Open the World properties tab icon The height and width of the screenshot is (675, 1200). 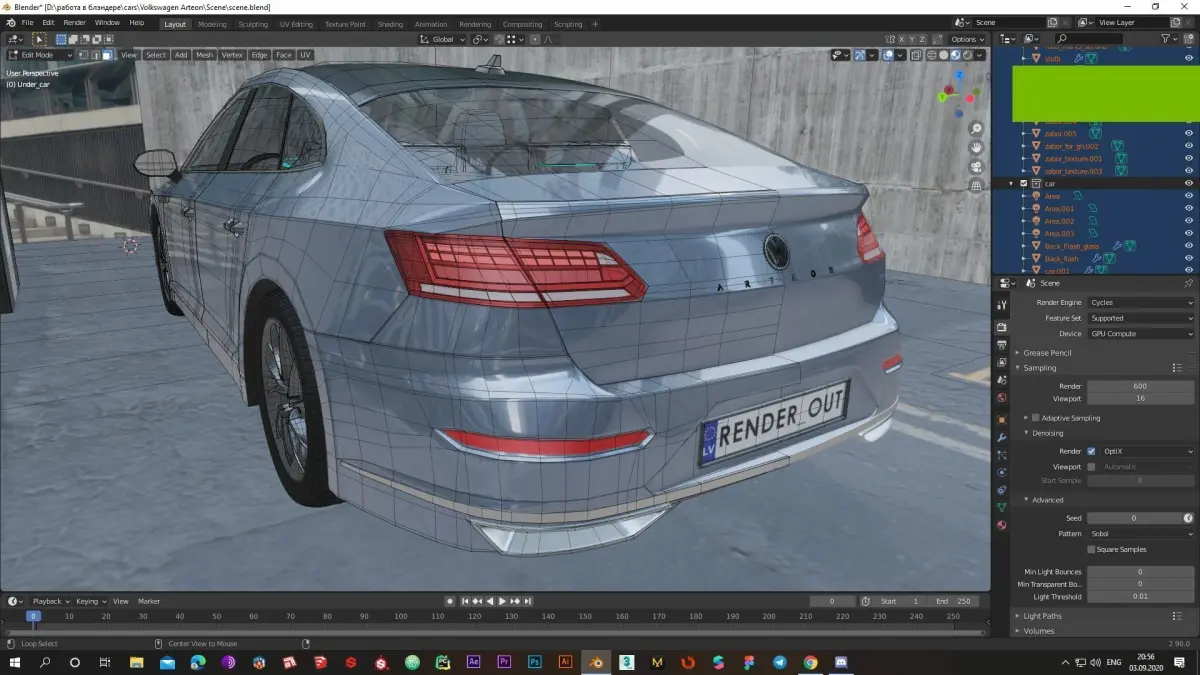[1001, 398]
